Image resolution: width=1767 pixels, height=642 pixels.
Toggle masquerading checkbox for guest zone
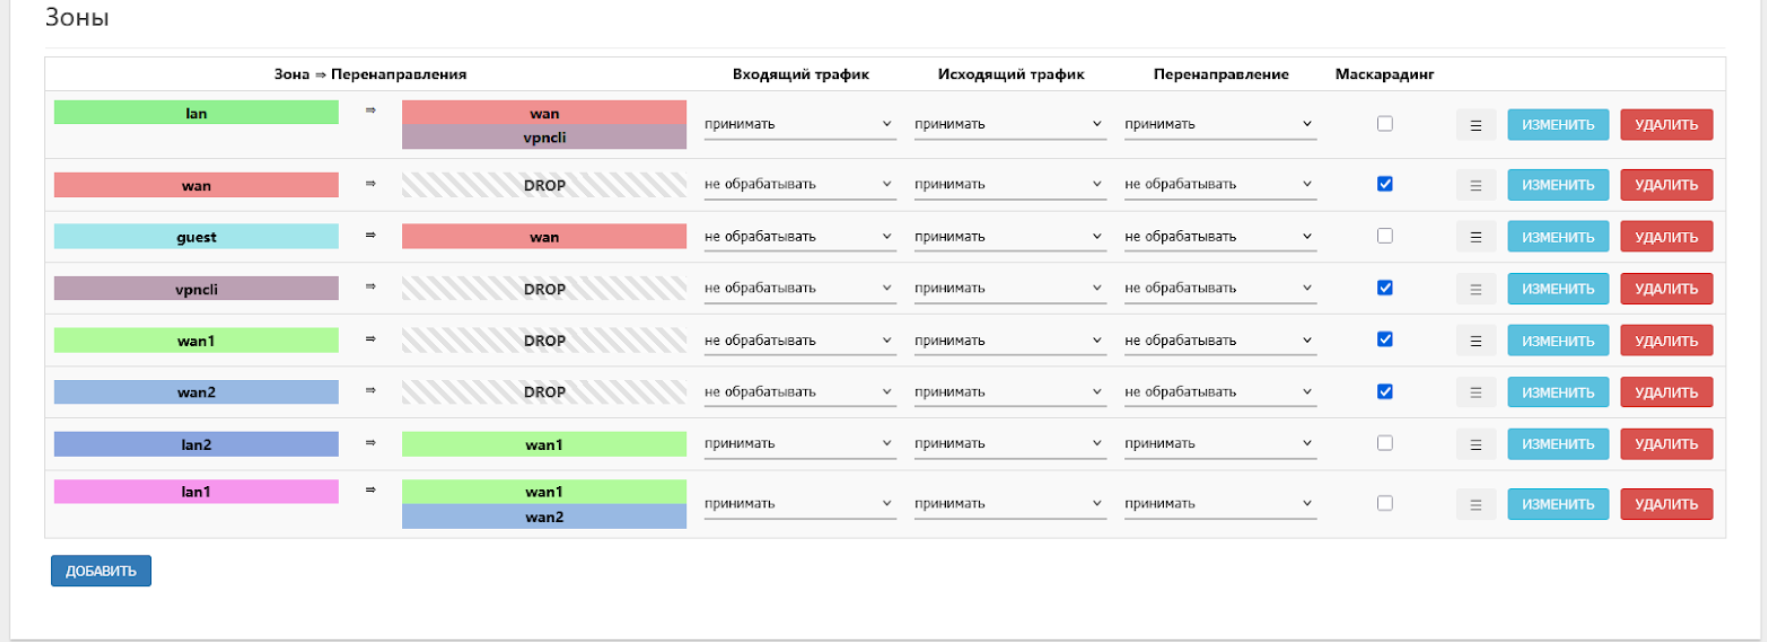(x=1384, y=236)
